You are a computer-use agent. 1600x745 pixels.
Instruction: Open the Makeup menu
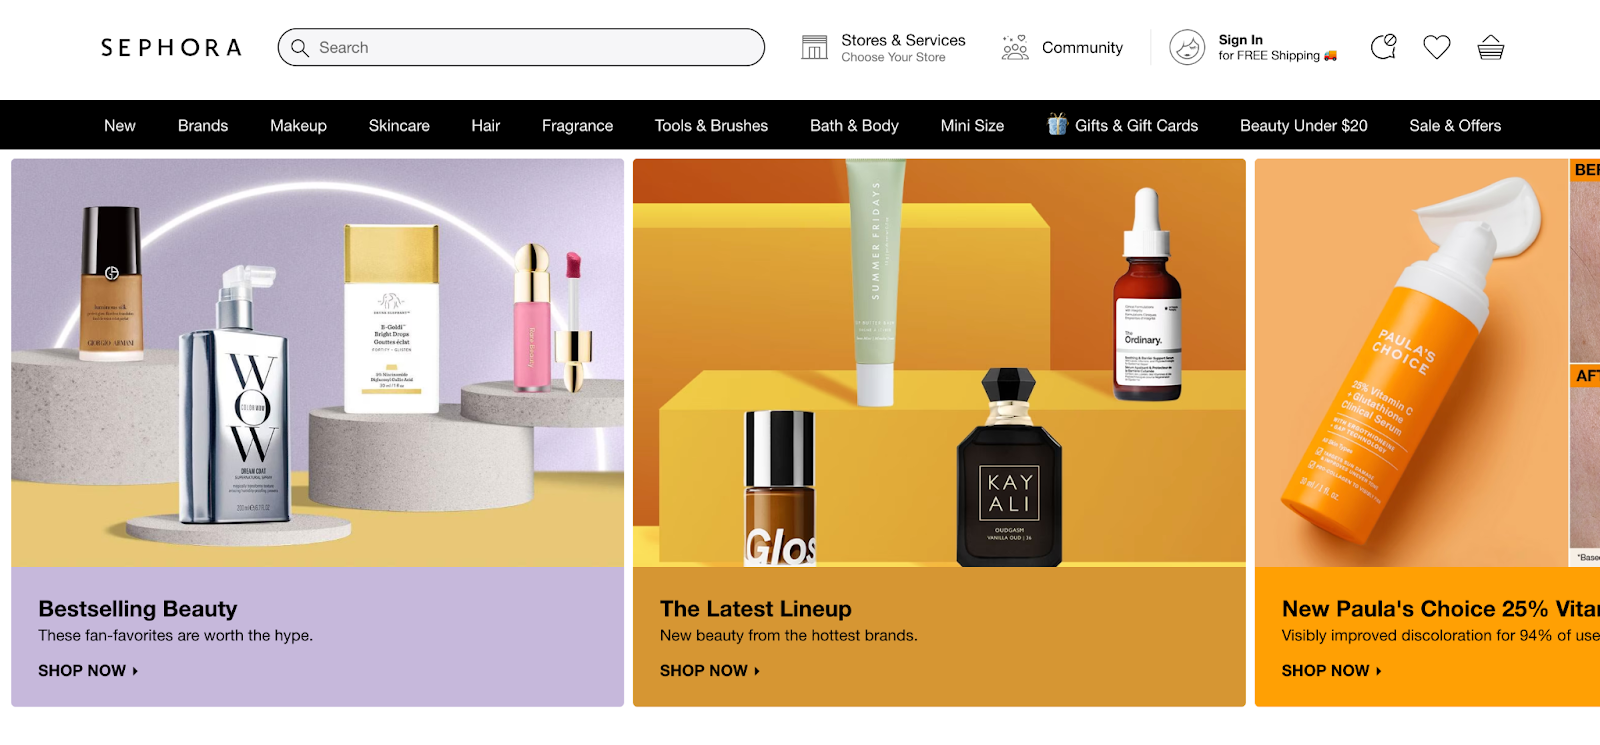tap(298, 125)
